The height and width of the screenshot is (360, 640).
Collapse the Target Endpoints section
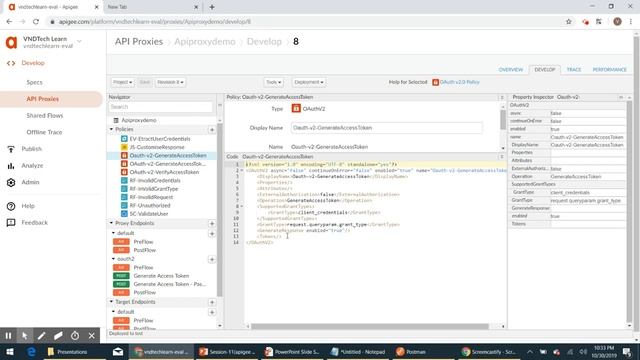(111, 302)
